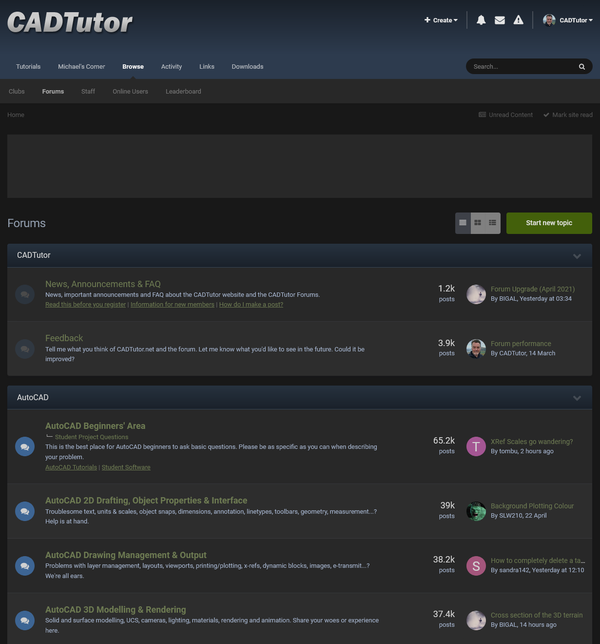The width and height of the screenshot is (600, 644).
Task: Open Michael's Corner menu item
Action: pos(81,67)
